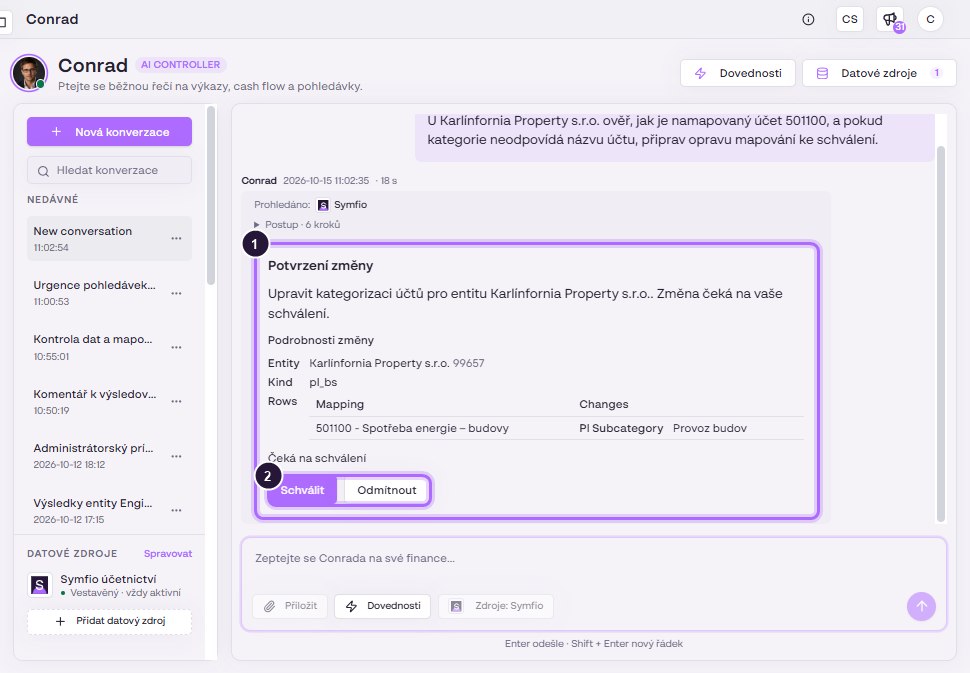Image resolution: width=970 pixels, height=673 pixels.
Task: Click the chat panel scrollbar
Action: tap(941, 334)
